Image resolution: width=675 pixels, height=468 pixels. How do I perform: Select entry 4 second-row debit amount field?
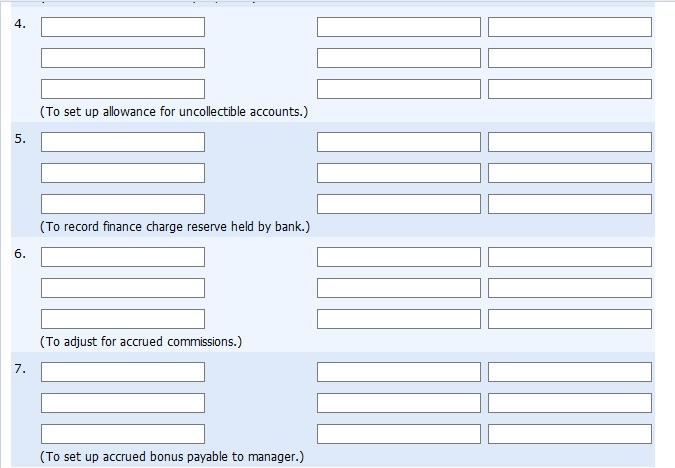pyautogui.click(x=399, y=58)
